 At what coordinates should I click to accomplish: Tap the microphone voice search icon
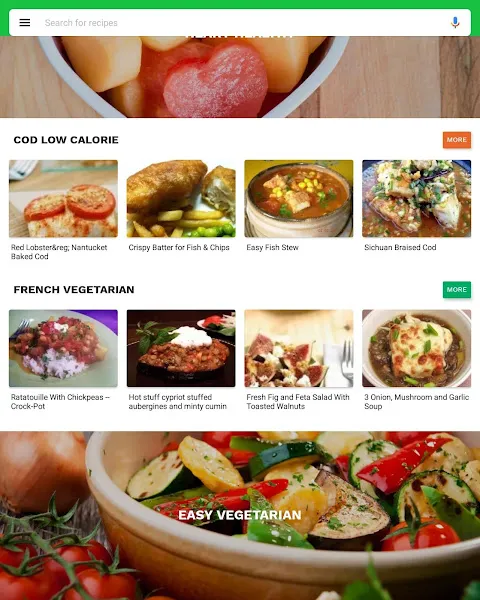pyautogui.click(x=455, y=23)
